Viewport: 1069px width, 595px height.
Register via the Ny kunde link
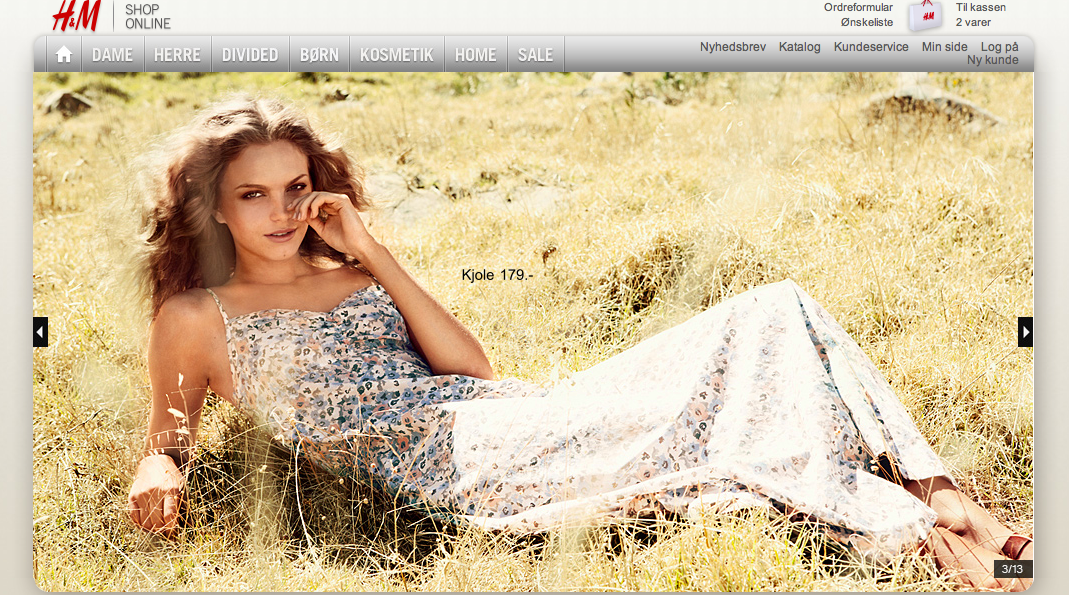[x=992, y=60]
